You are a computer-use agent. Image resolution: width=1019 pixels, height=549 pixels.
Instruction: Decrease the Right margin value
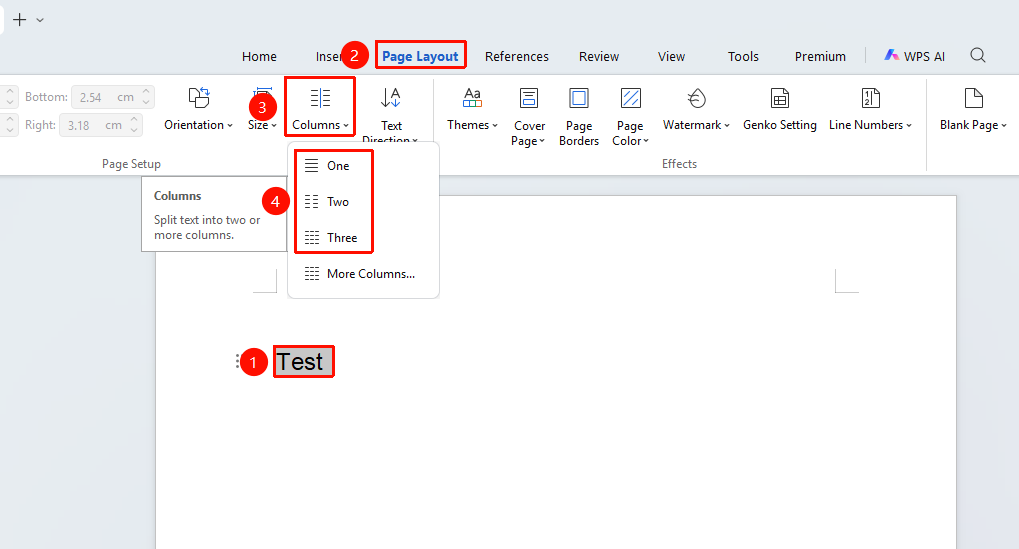tap(134, 131)
